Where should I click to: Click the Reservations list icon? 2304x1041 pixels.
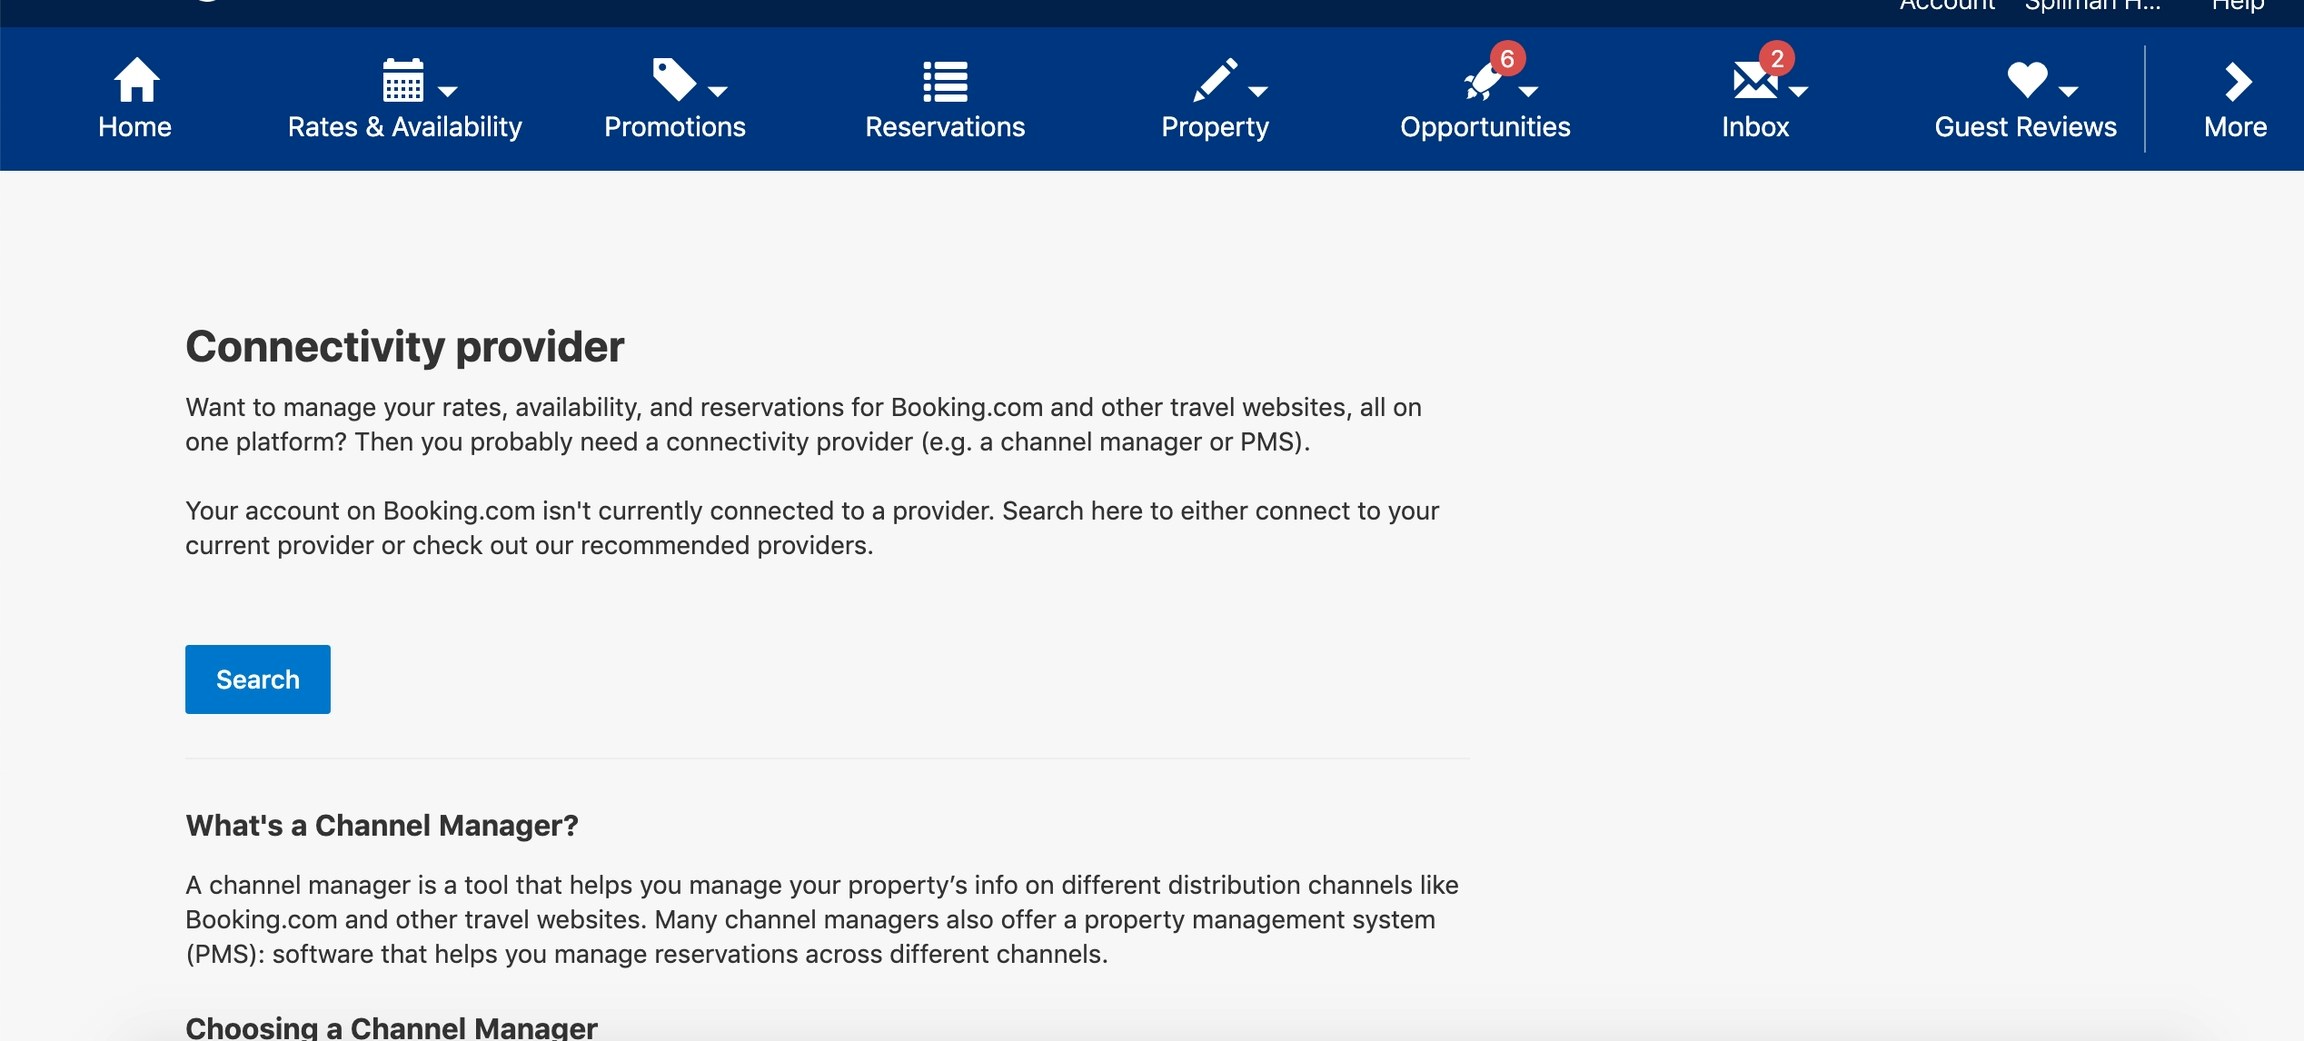(x=943, y=80)
